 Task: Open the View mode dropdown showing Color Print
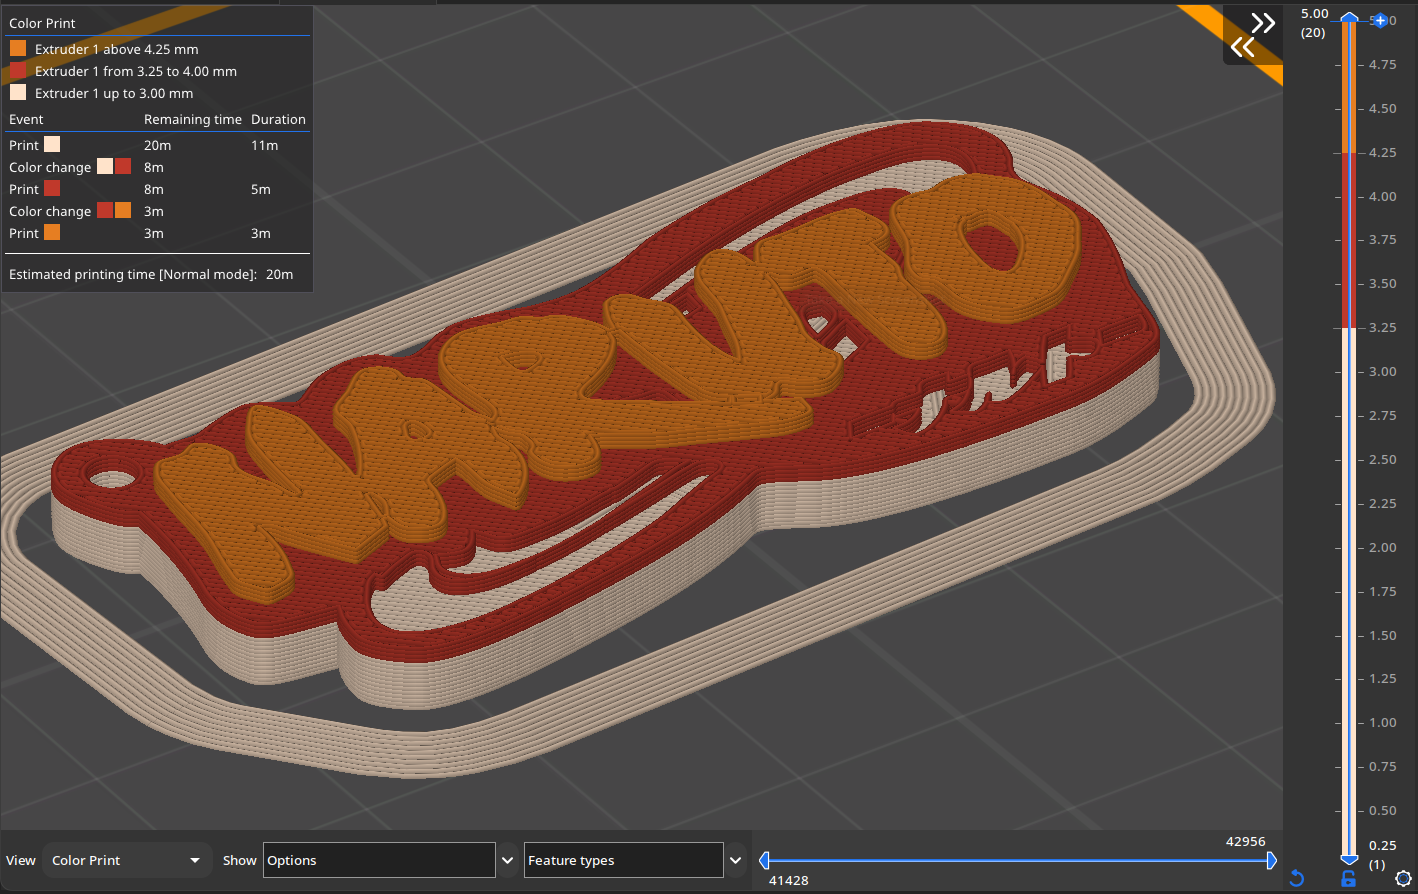[127, 860]
